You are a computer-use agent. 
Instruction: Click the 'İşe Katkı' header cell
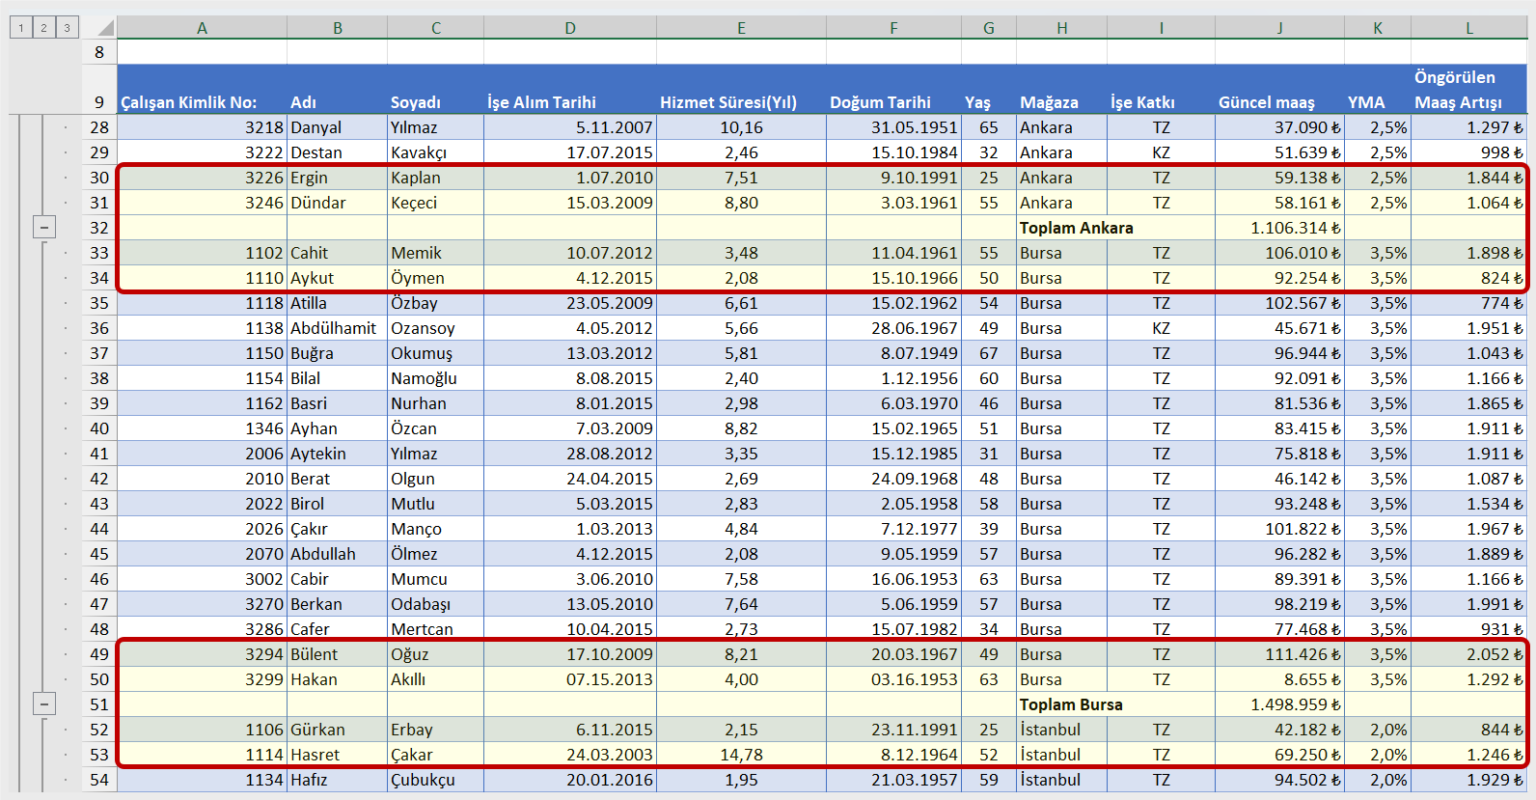(1160, 90)
